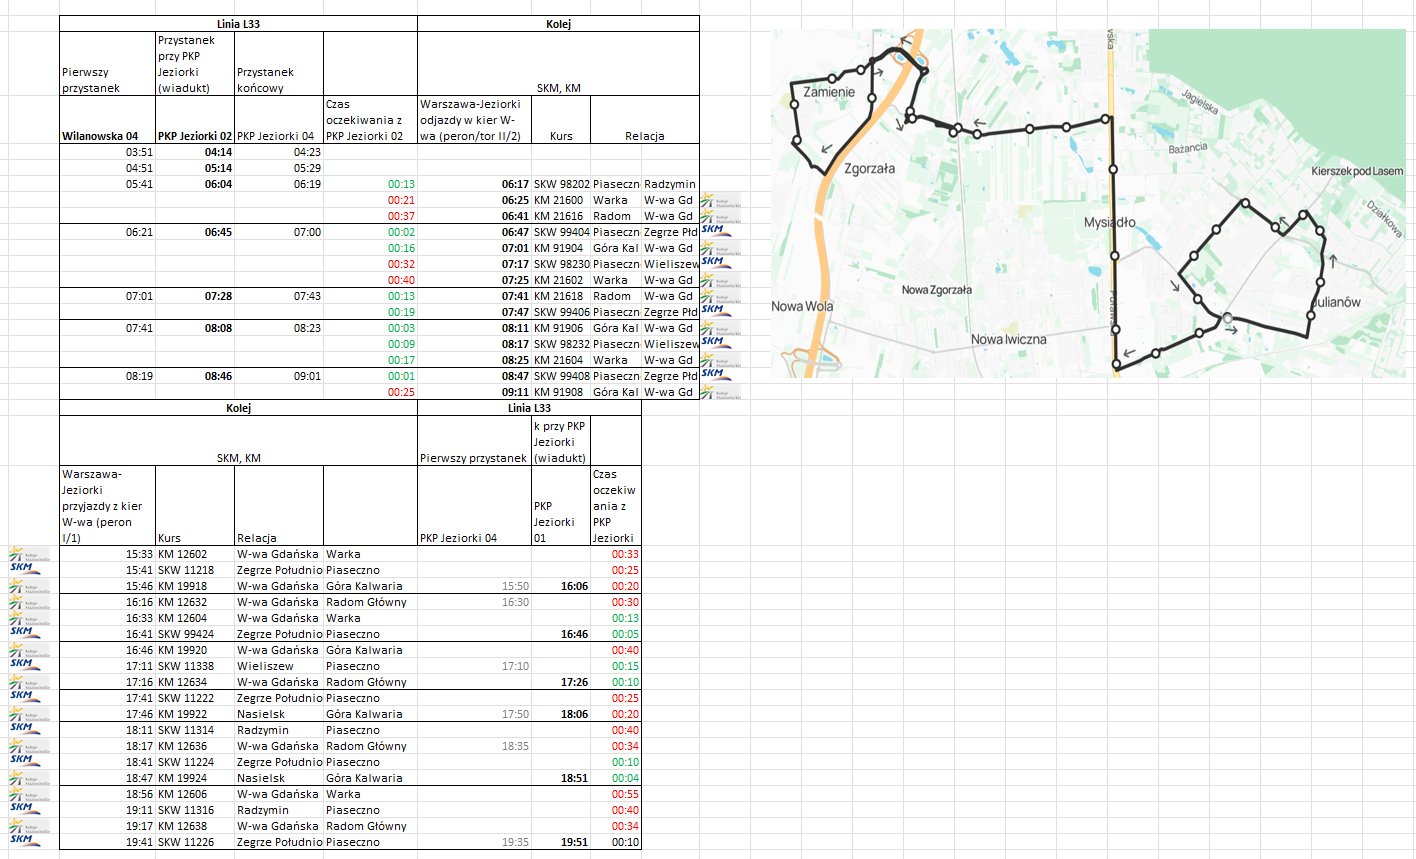The height and width of the screenshot is (859, 1416).
Task: Click SKM logo left of 15:41 SKW 11218
Action: [x=22, y=568]
